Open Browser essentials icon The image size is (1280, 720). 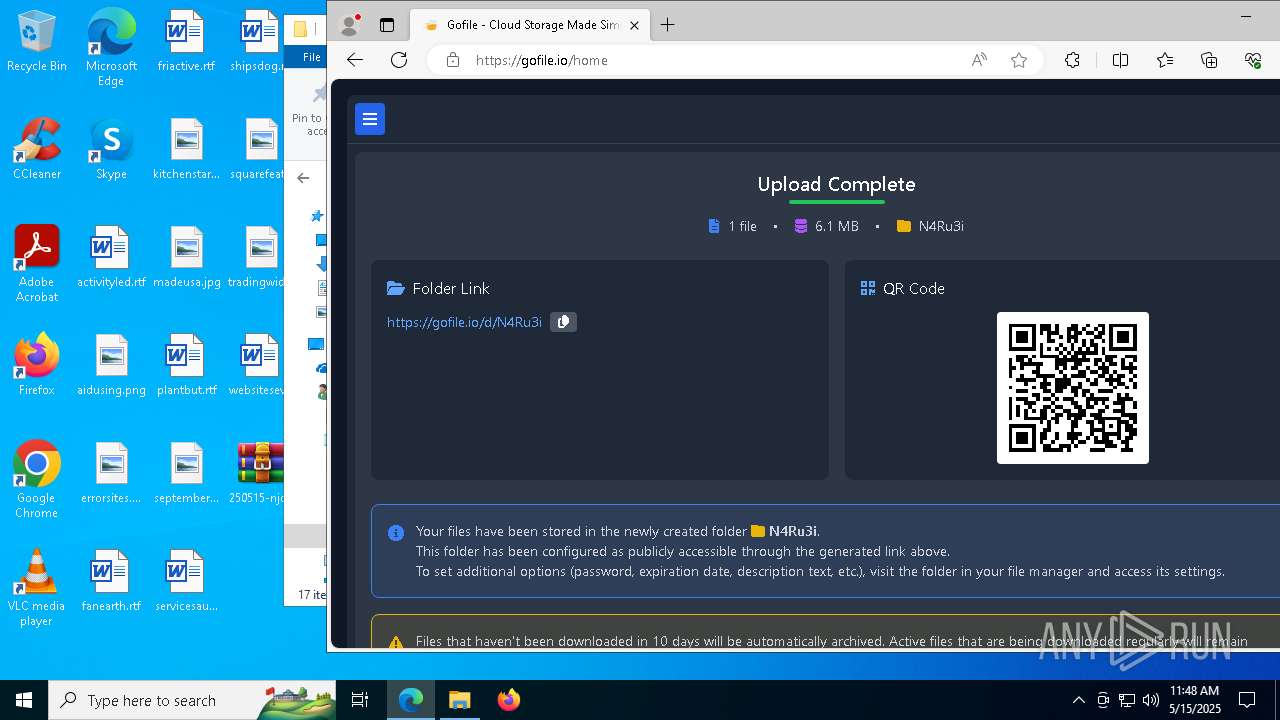(x=1253, y=60)
